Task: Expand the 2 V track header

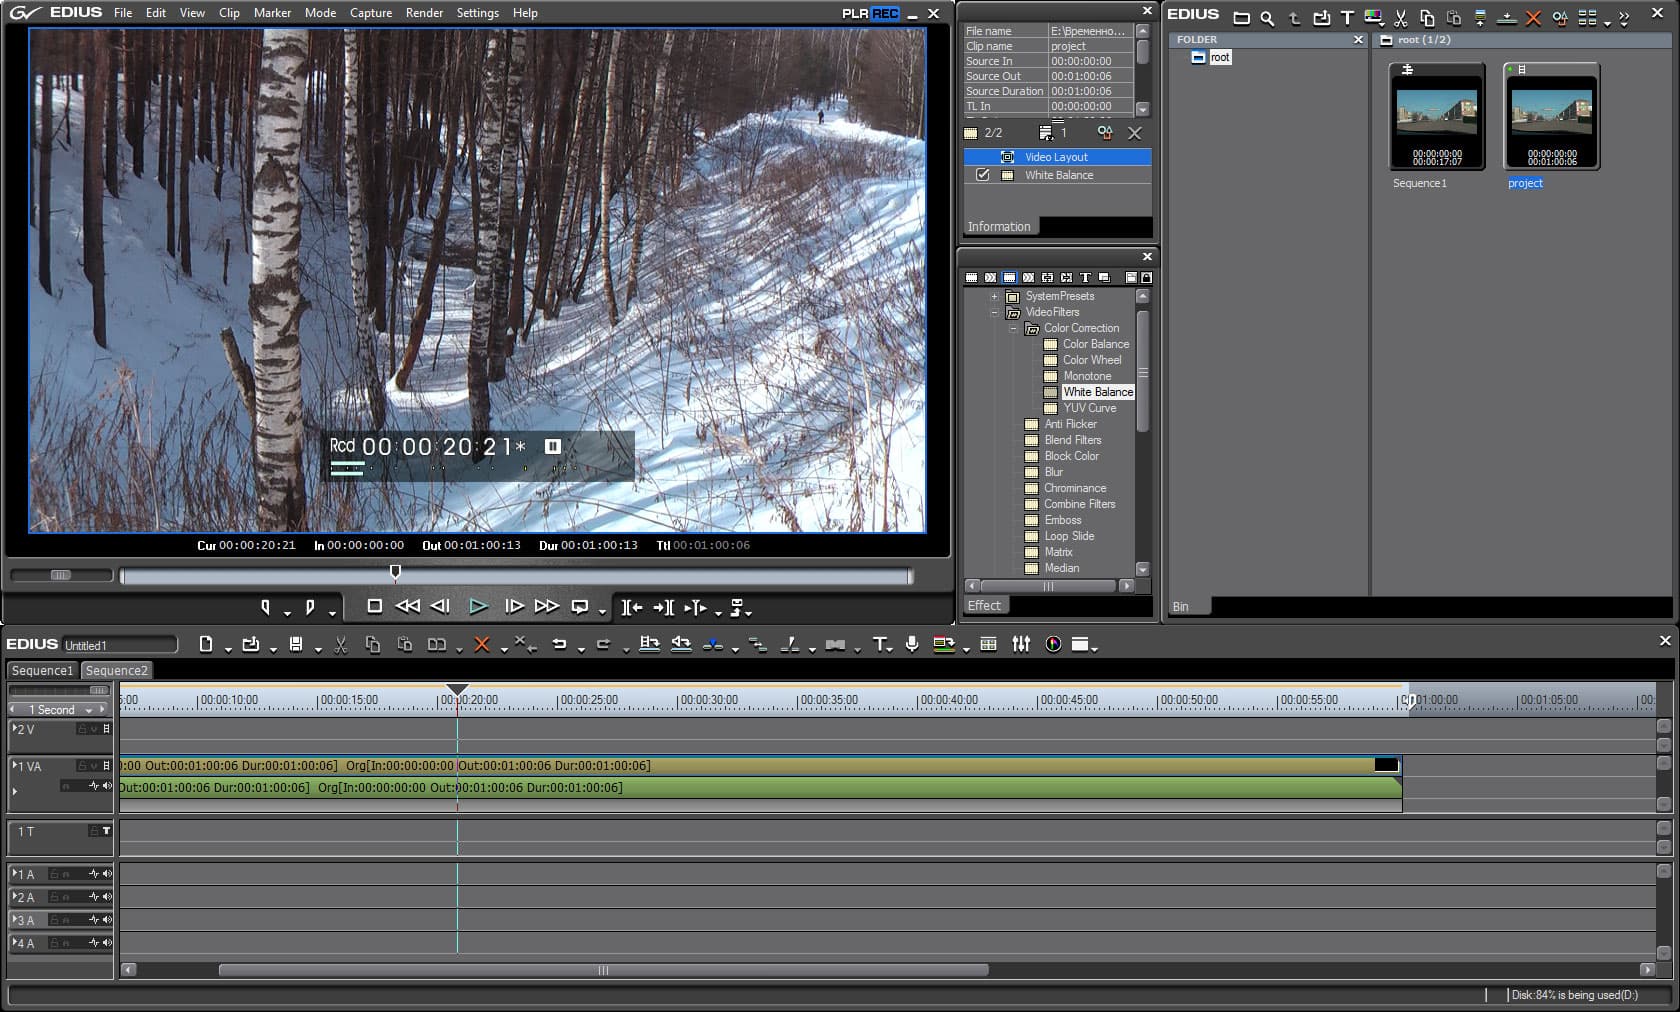Action: point(14,728)
